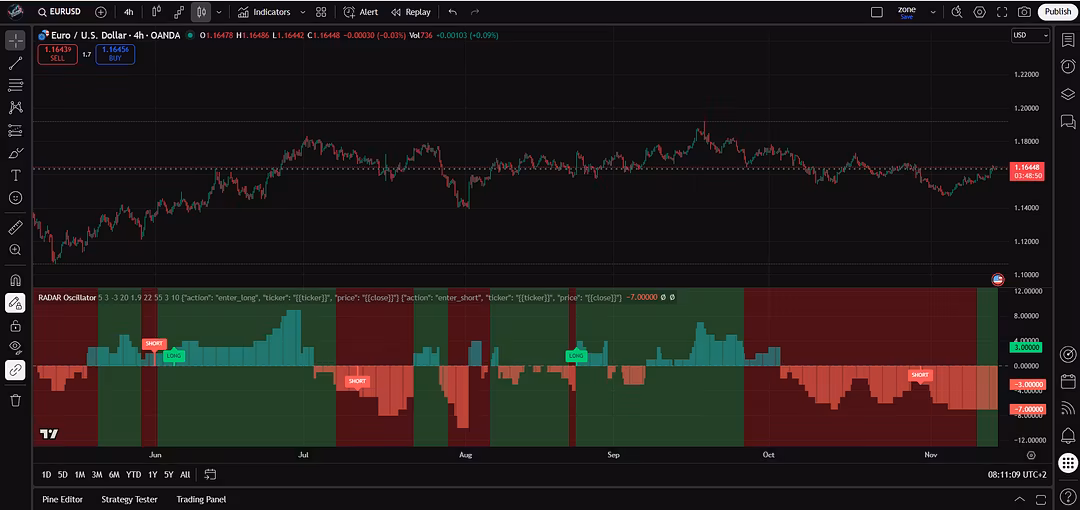The height and width of the screenshot is (510, 1080).
Task: Take a chart snapshot with camera icon
Action: tap(1024, 12)
